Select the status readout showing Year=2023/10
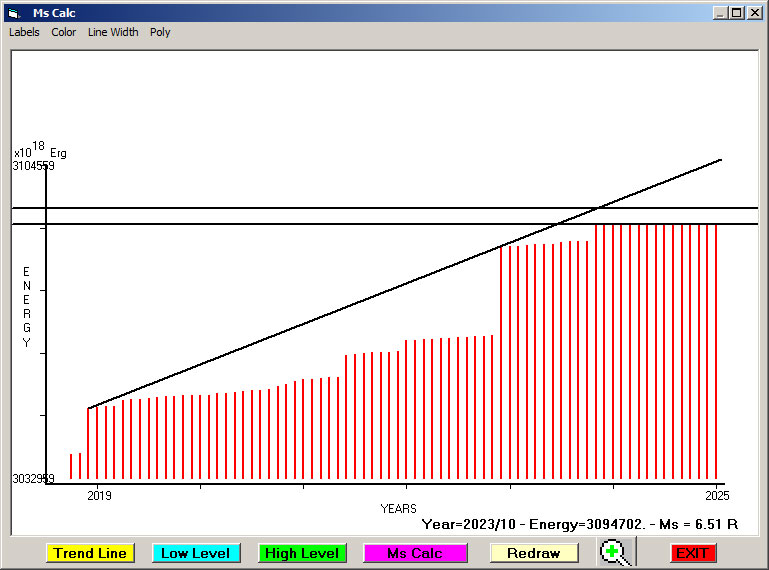This screenshot has height=570, width=769. (579, 523)
